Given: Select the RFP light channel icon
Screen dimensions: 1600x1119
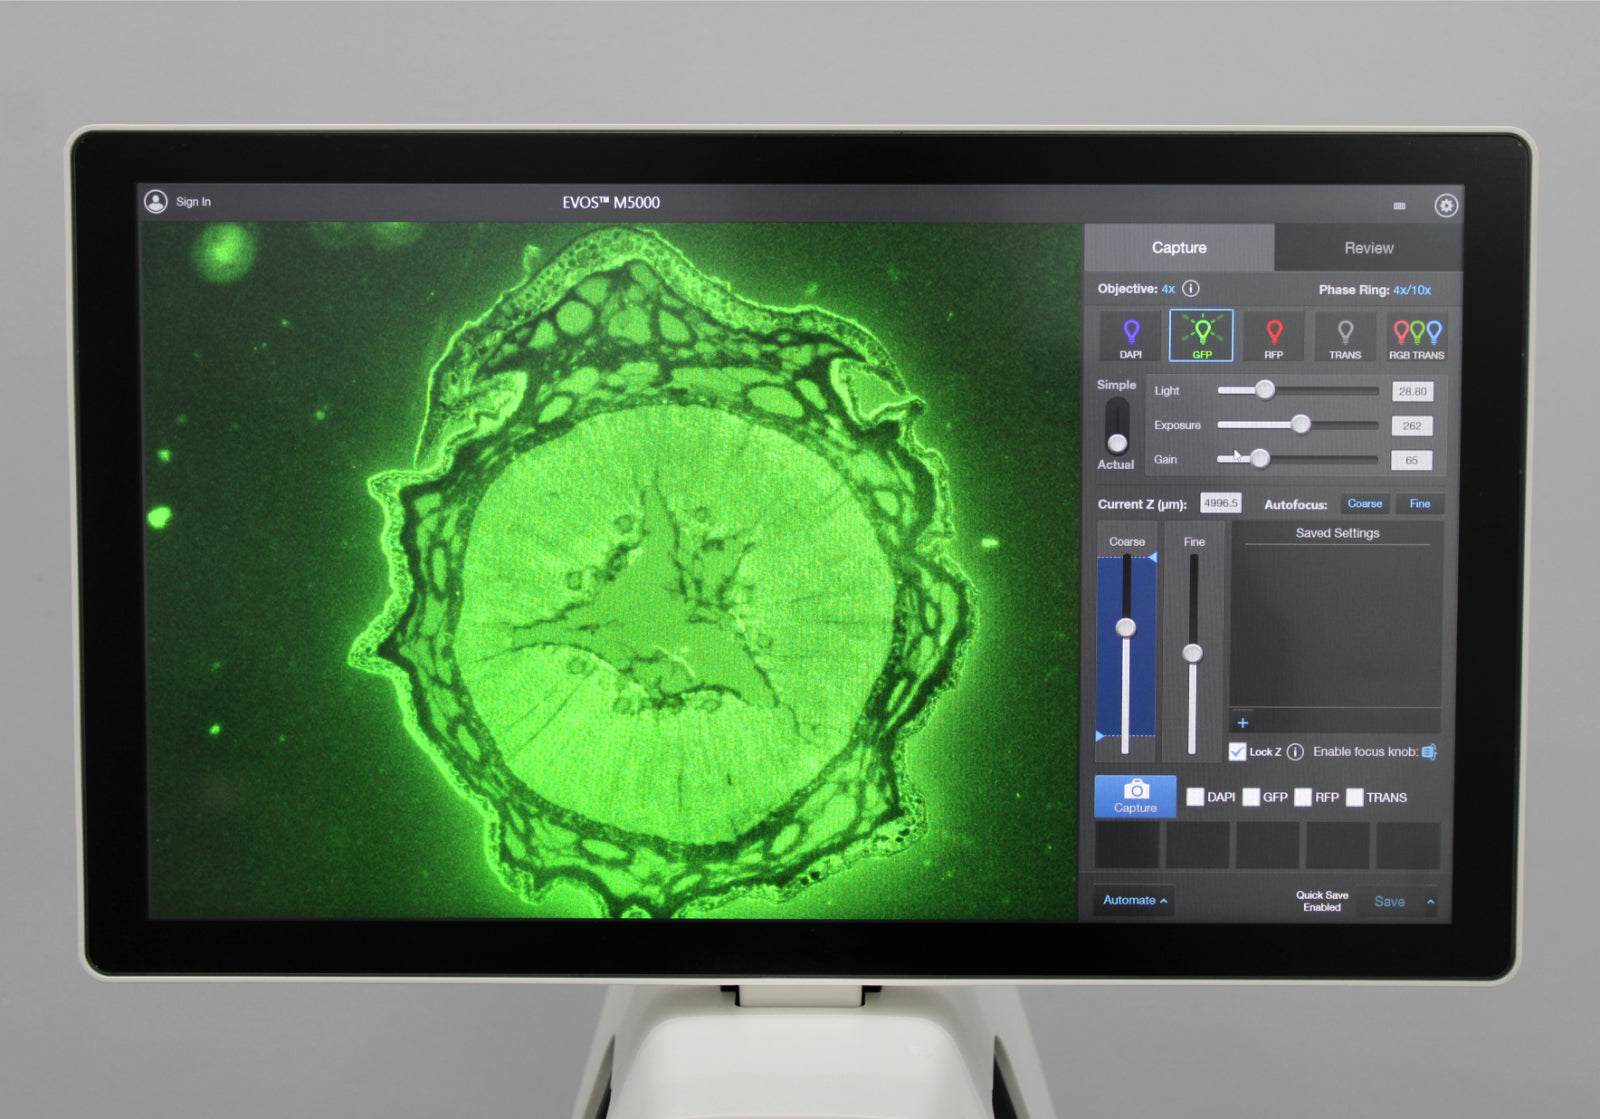Looking at the screenshot, I should (1273, 336).
